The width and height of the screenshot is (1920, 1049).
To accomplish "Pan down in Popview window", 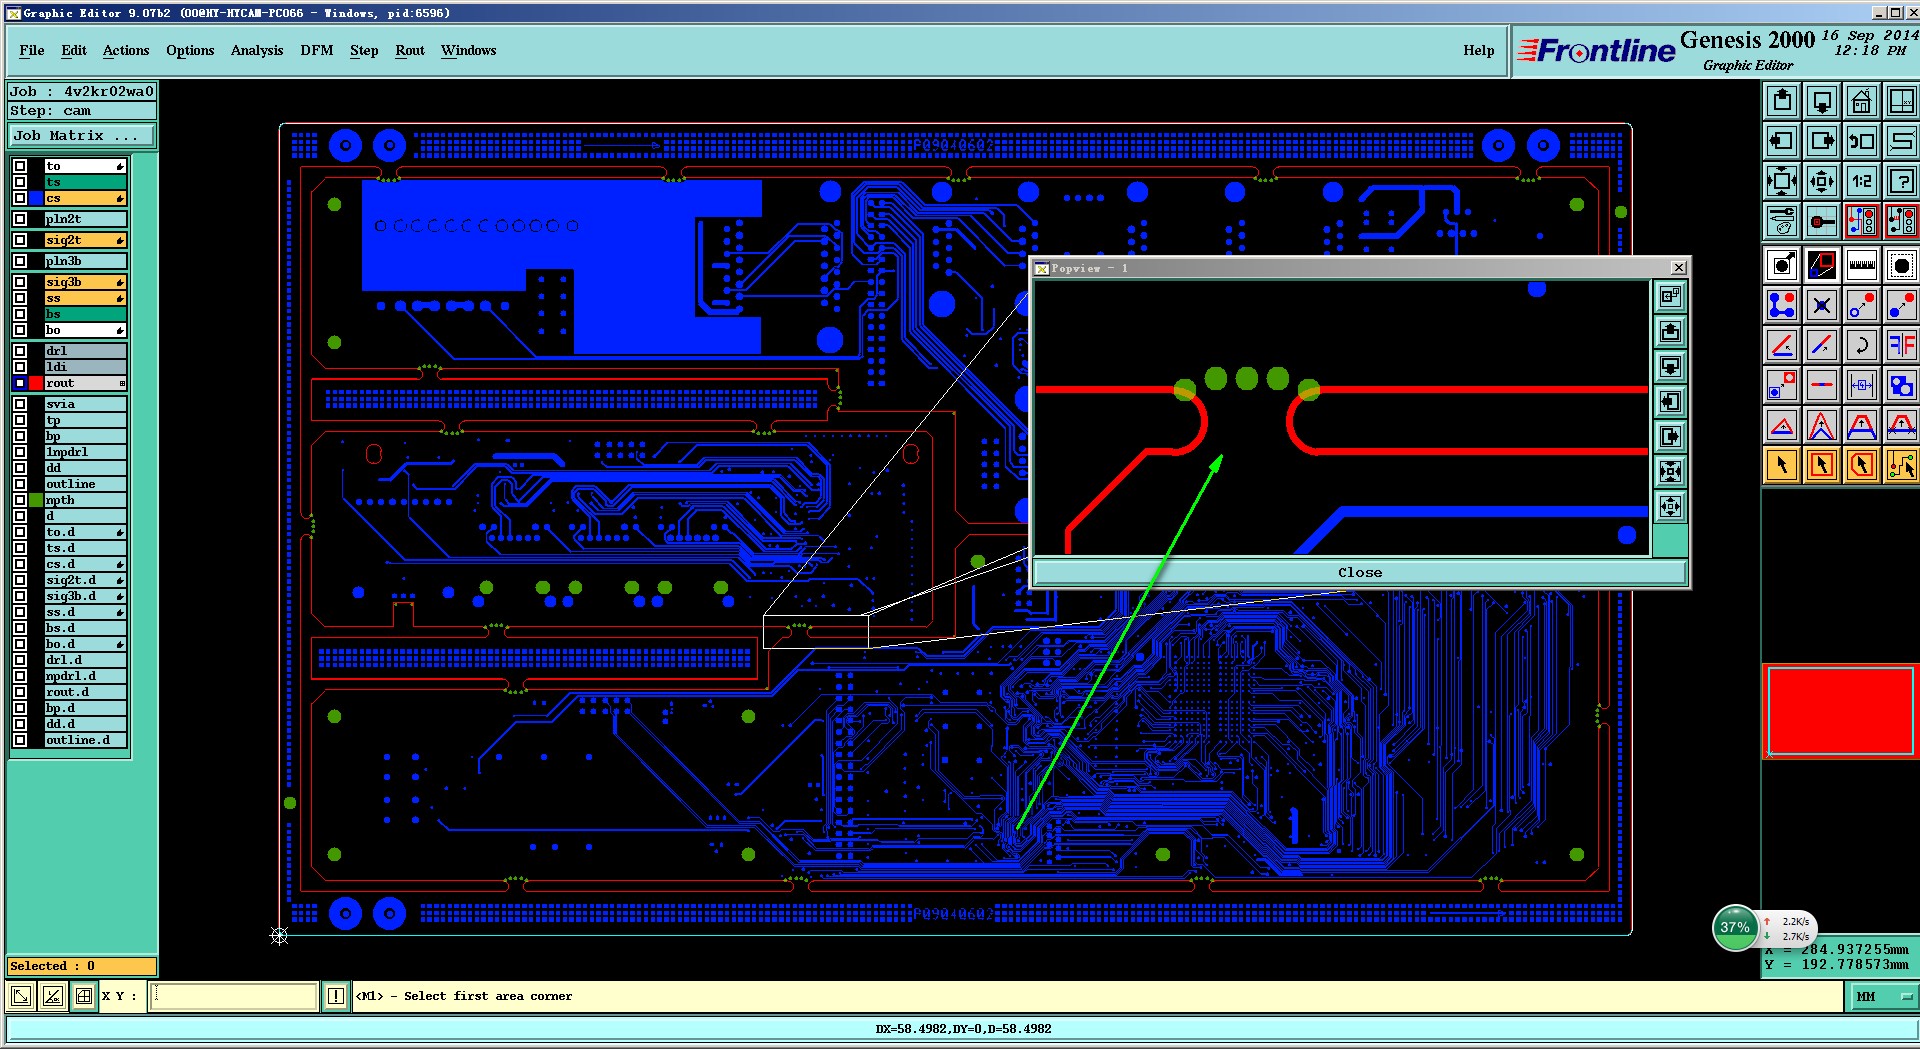I will (1670, 366).
